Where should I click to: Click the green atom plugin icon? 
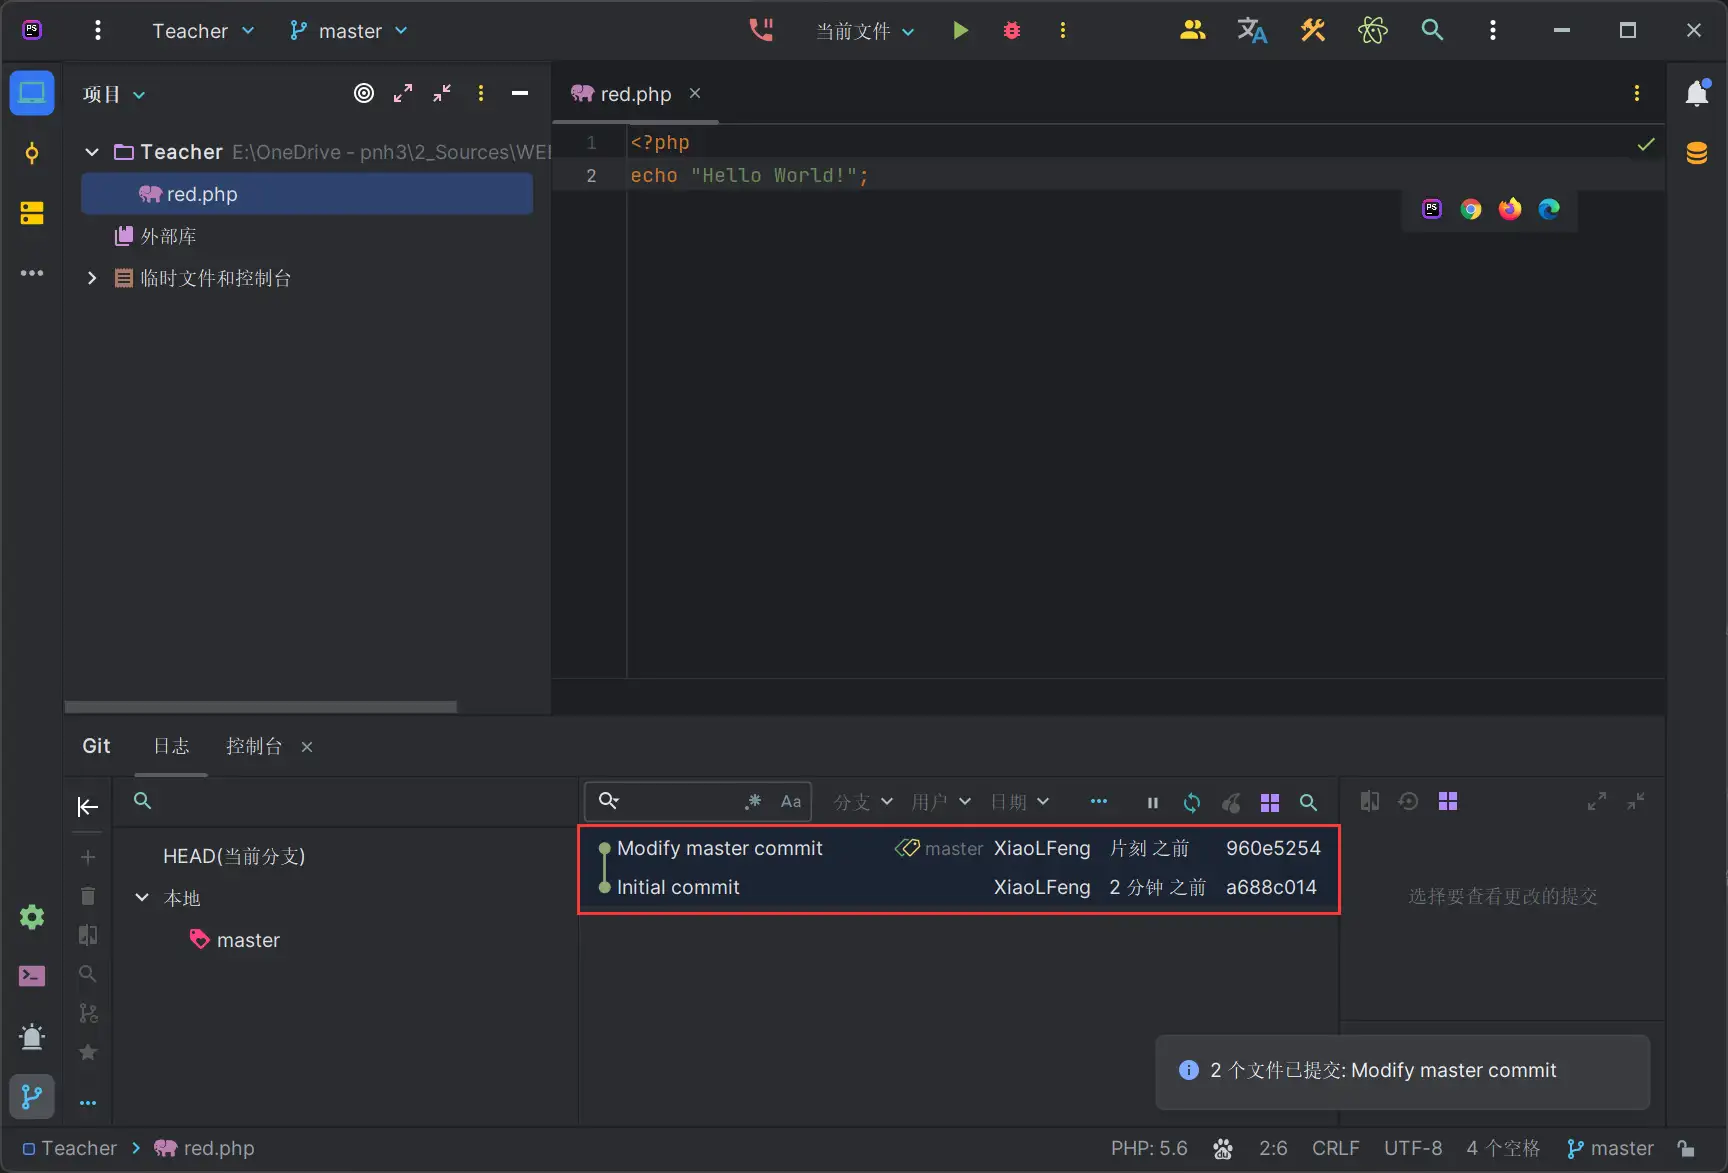point(1373,30)
